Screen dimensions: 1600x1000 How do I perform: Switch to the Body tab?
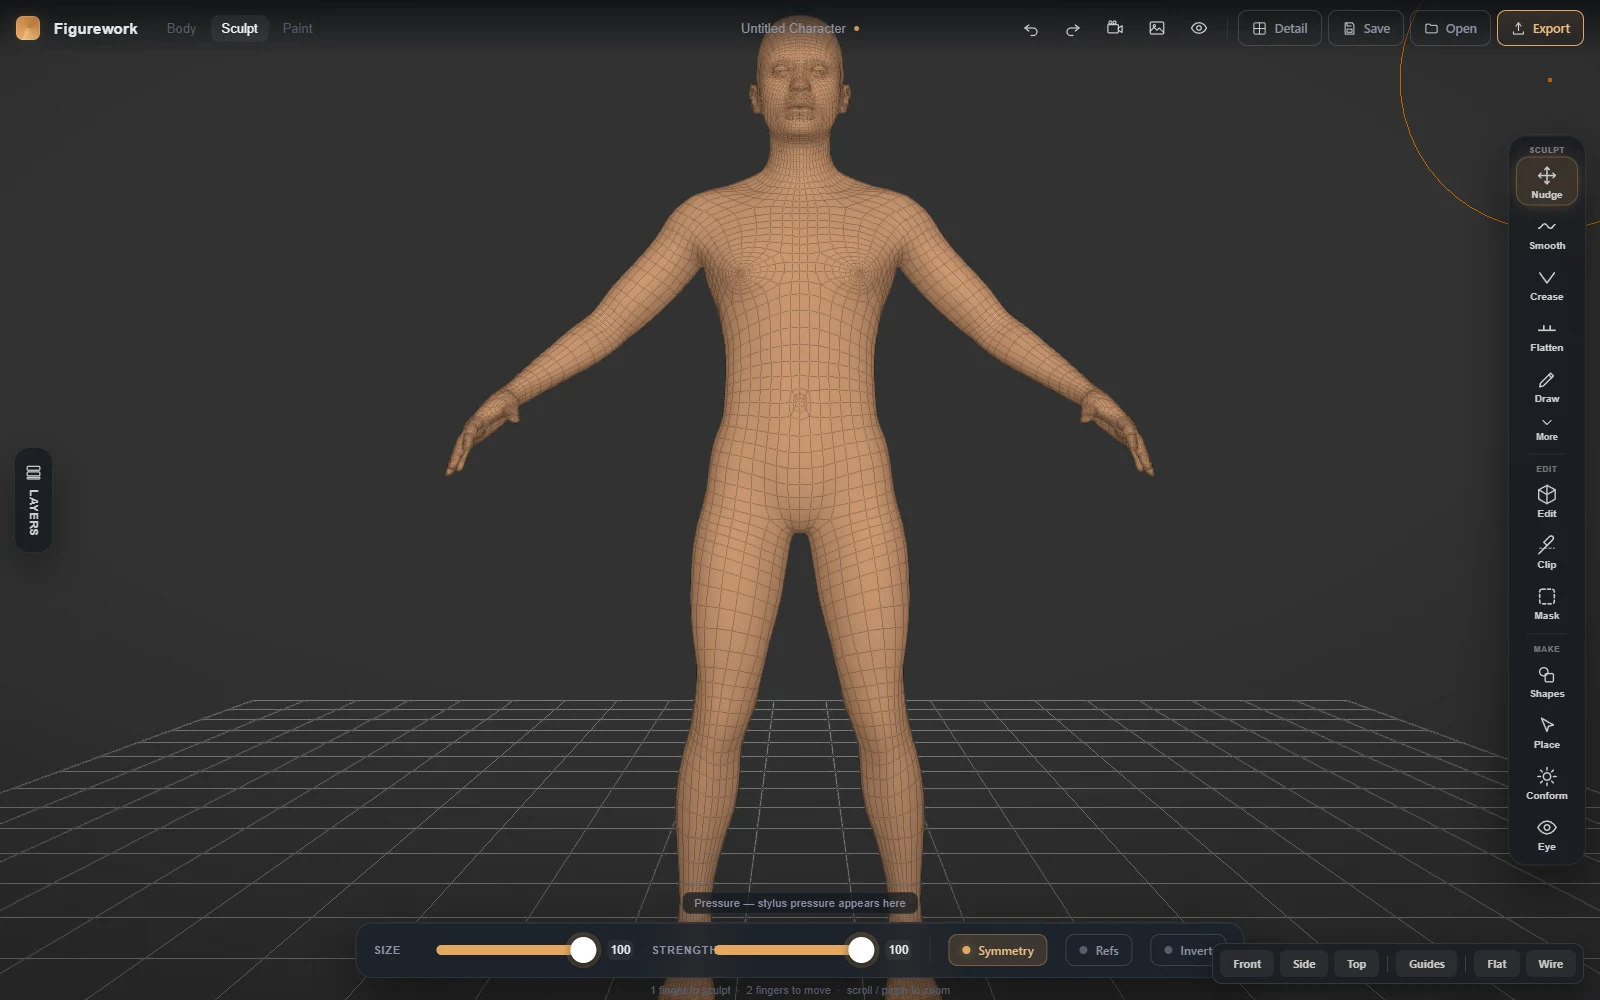(x=181, y=28)
